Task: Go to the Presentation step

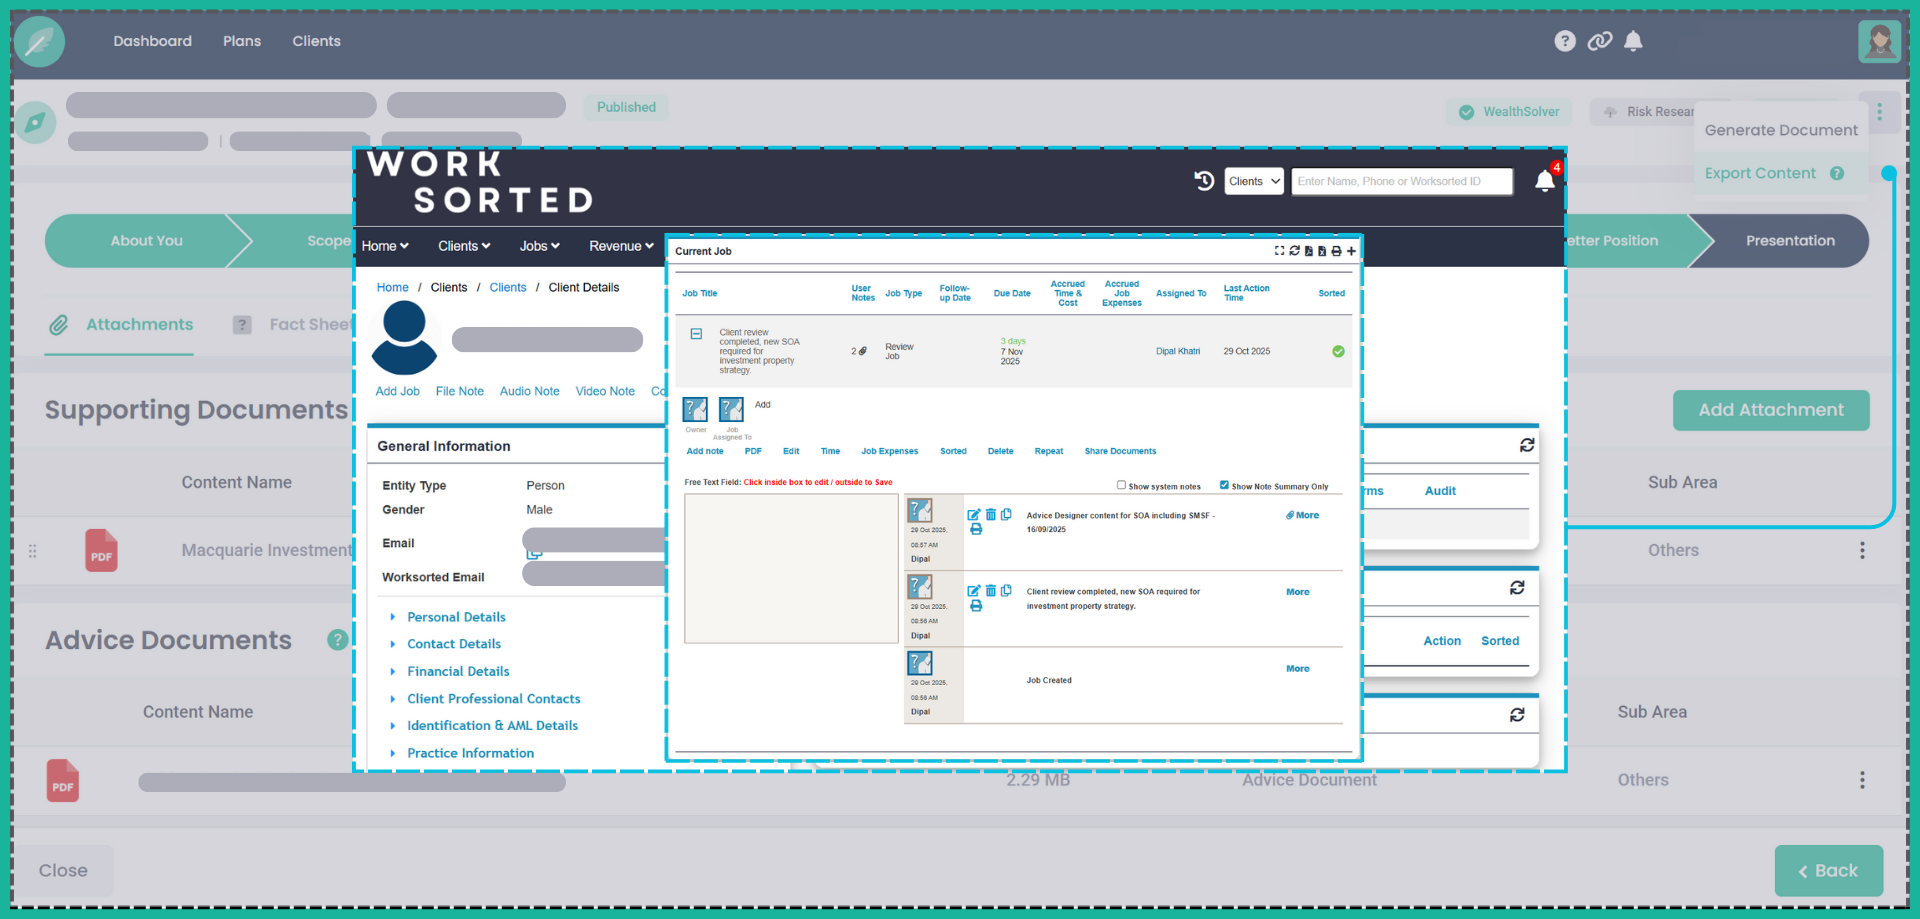Action: click(1790, 241)
